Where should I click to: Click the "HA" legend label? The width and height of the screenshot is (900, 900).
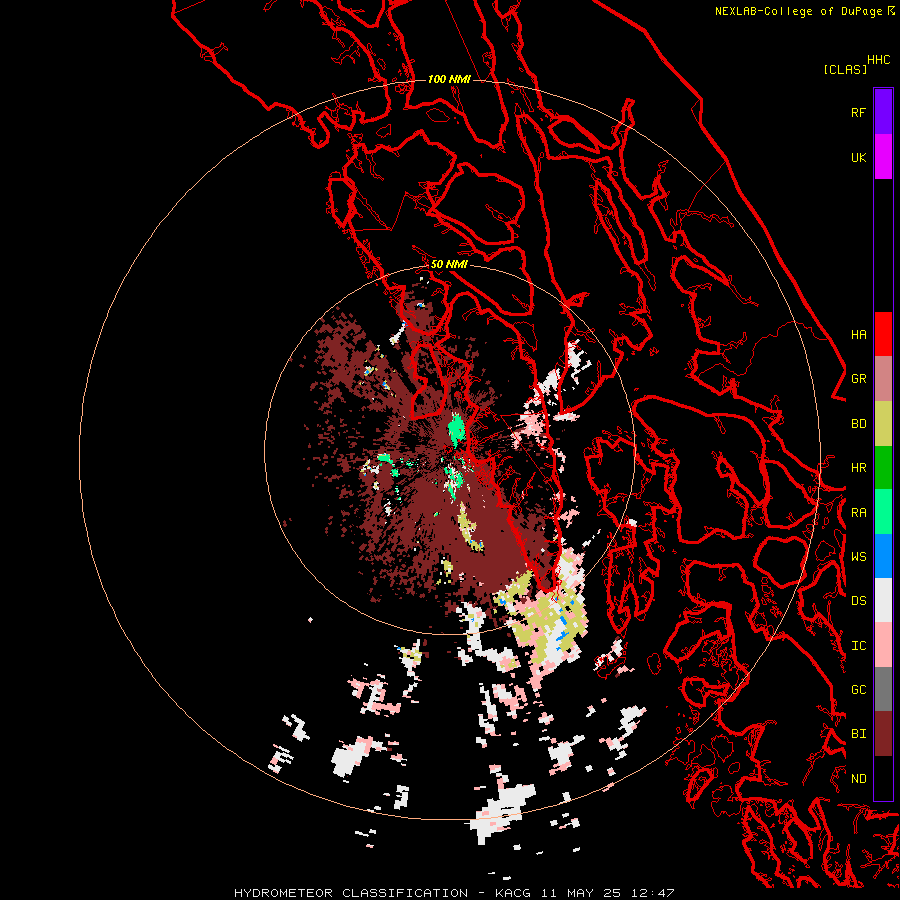click(x=859, y=335)
